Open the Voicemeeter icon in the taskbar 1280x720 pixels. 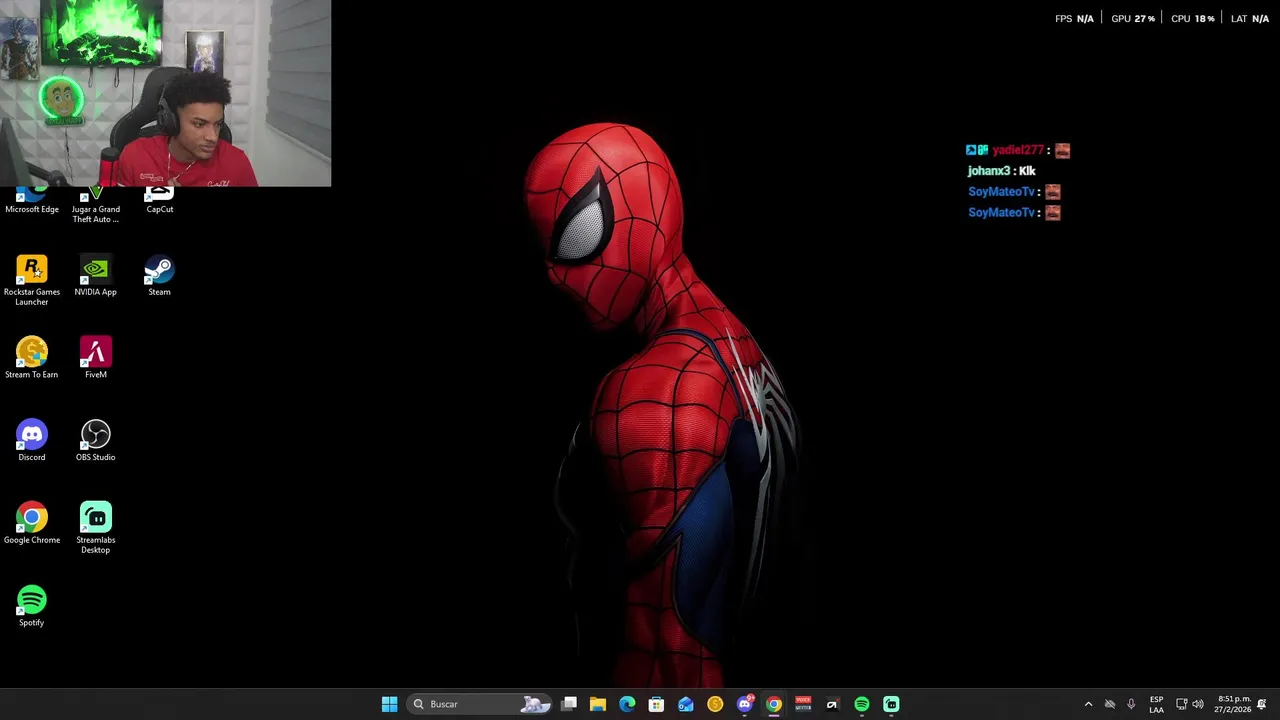[x=803, y=704]
